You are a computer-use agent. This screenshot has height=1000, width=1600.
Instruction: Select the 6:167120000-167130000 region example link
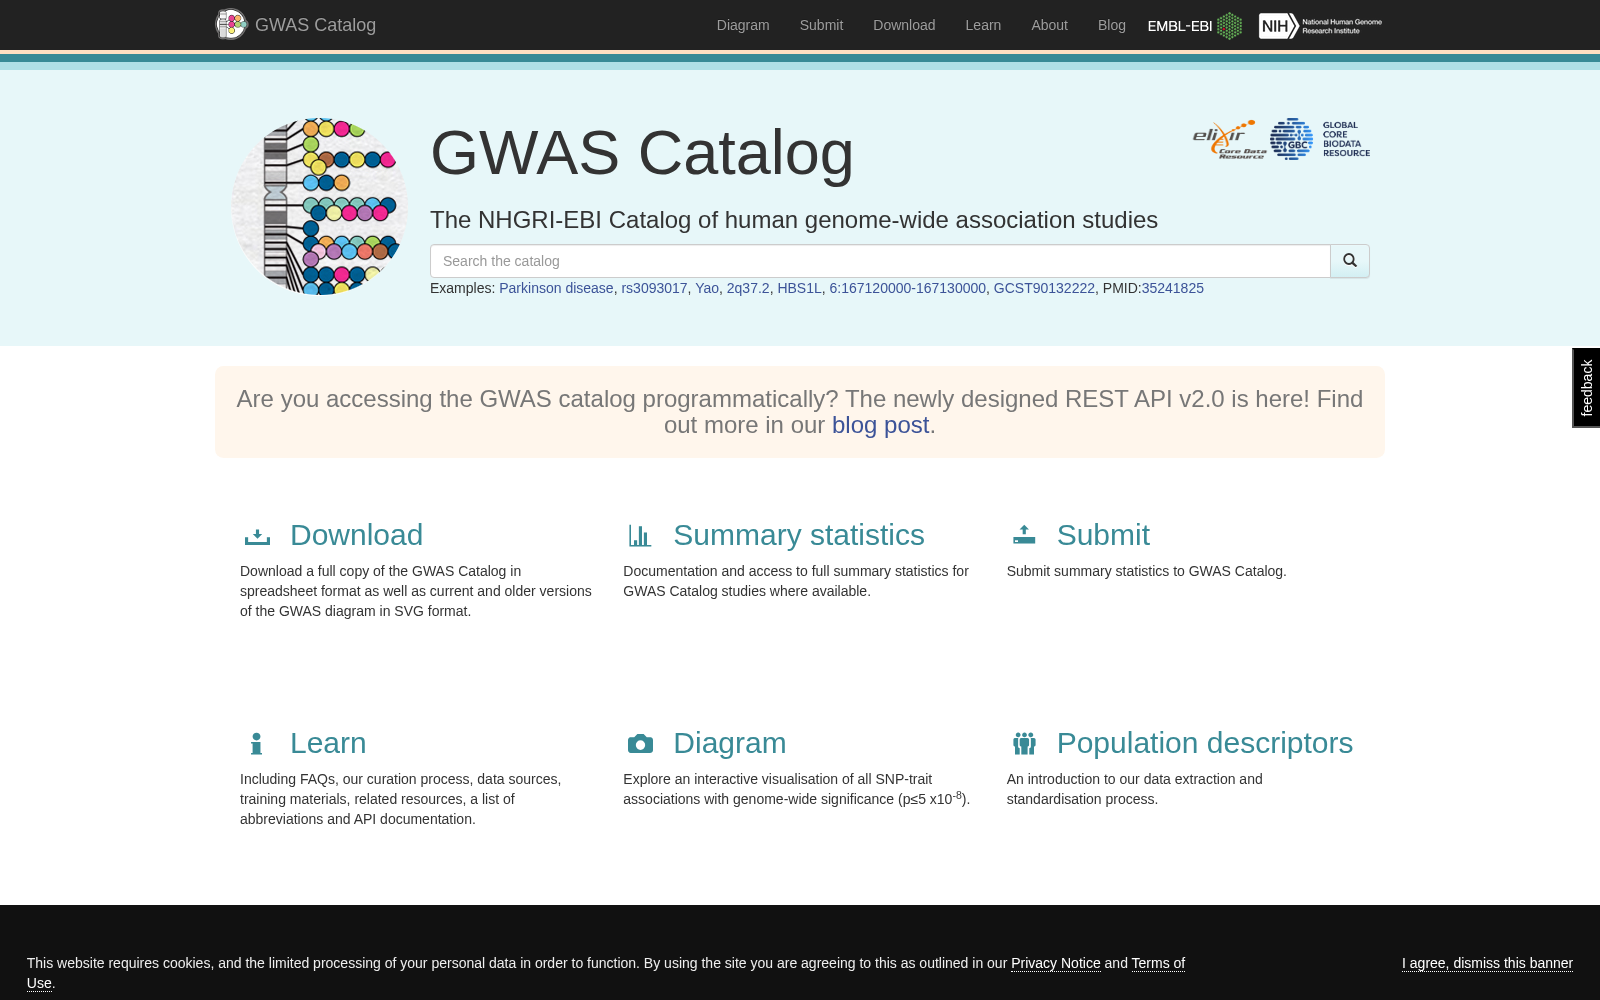tap(907, 288)
